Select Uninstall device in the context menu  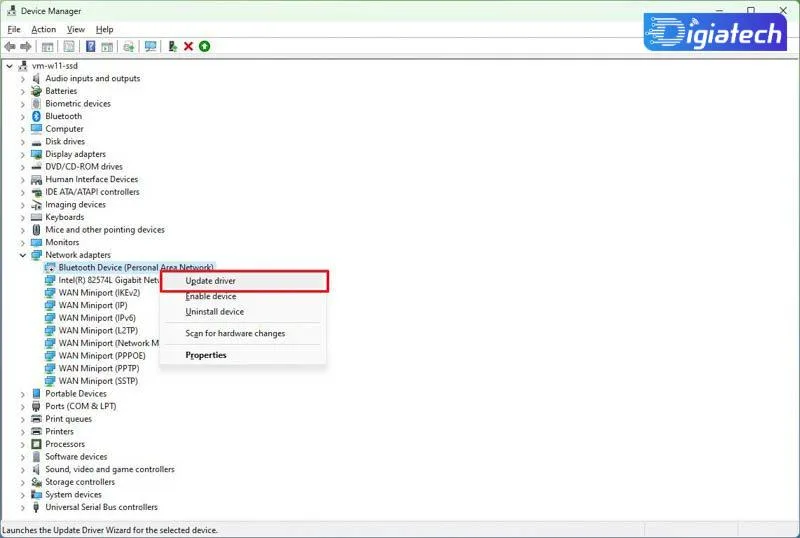(x=243, y=312)
